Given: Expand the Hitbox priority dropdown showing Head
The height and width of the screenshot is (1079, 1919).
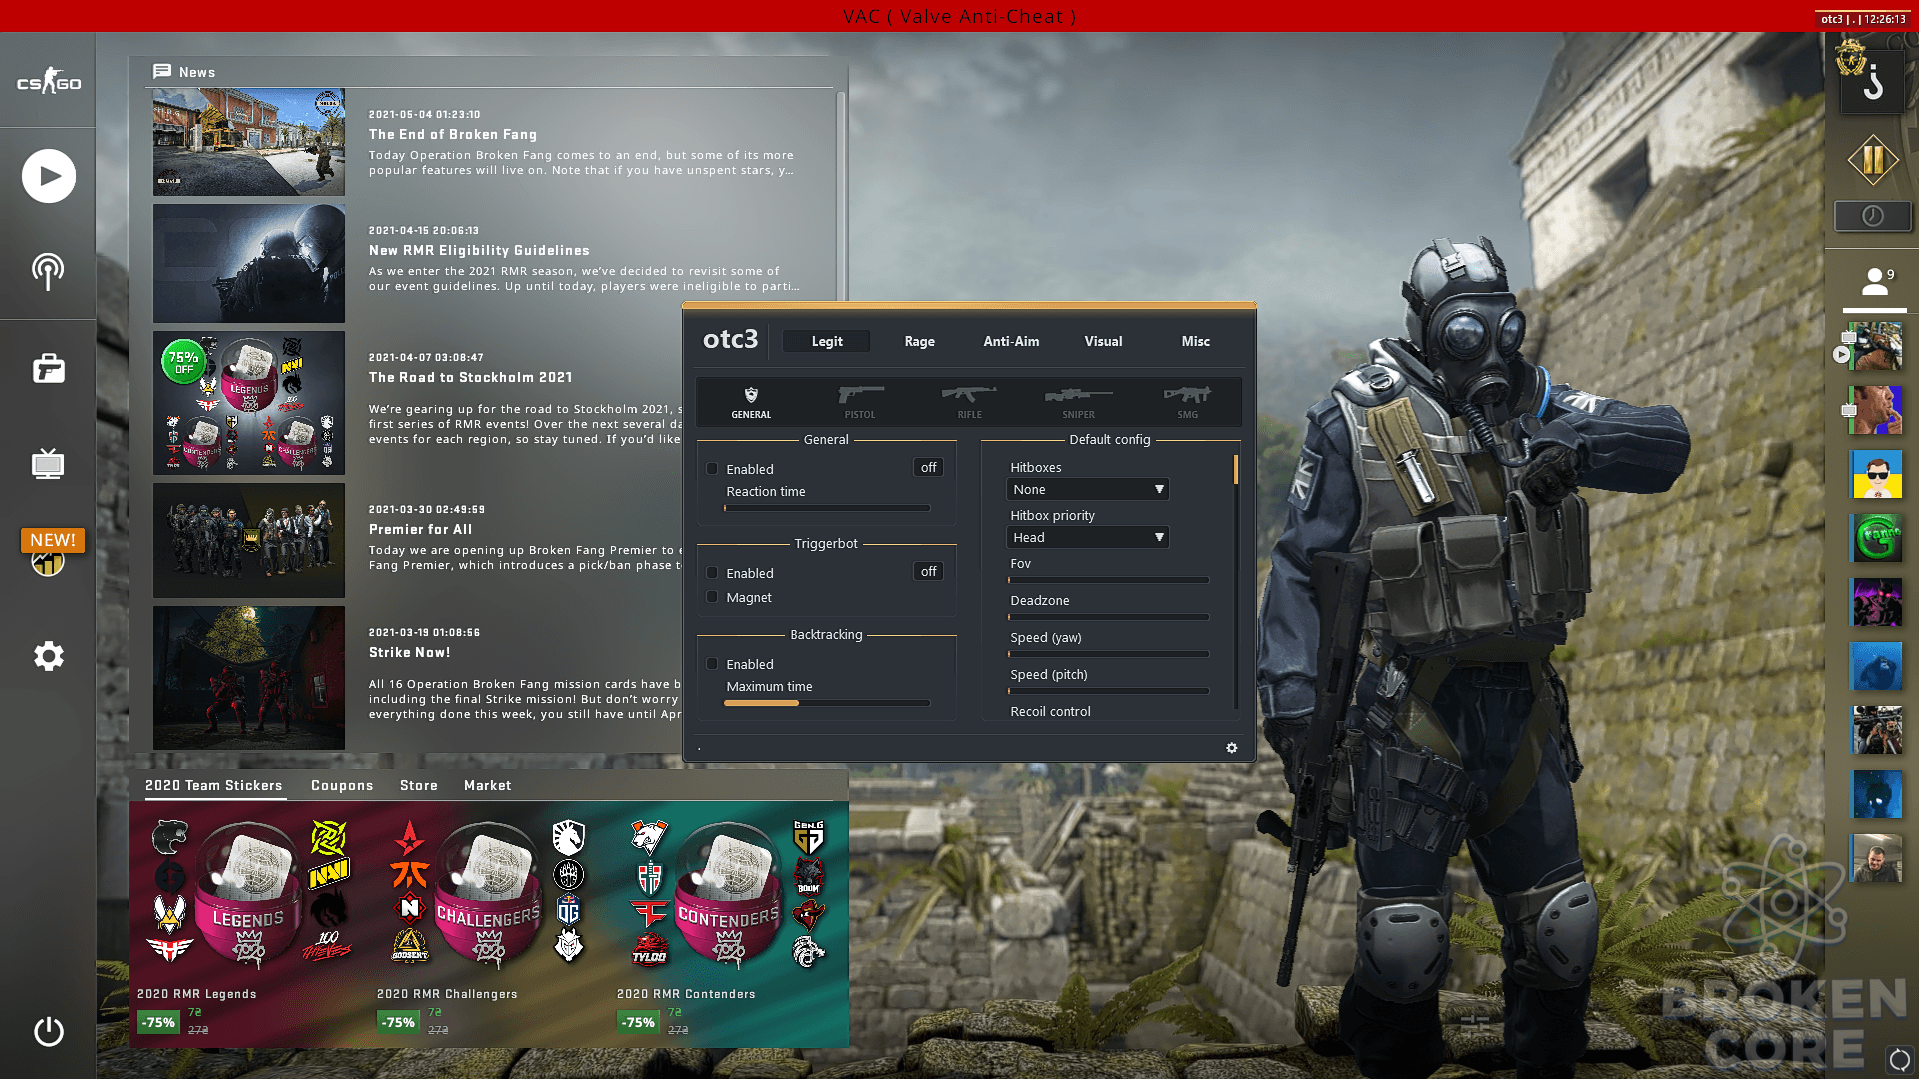Looking at the screenshot, I should tap(1087, 537).
